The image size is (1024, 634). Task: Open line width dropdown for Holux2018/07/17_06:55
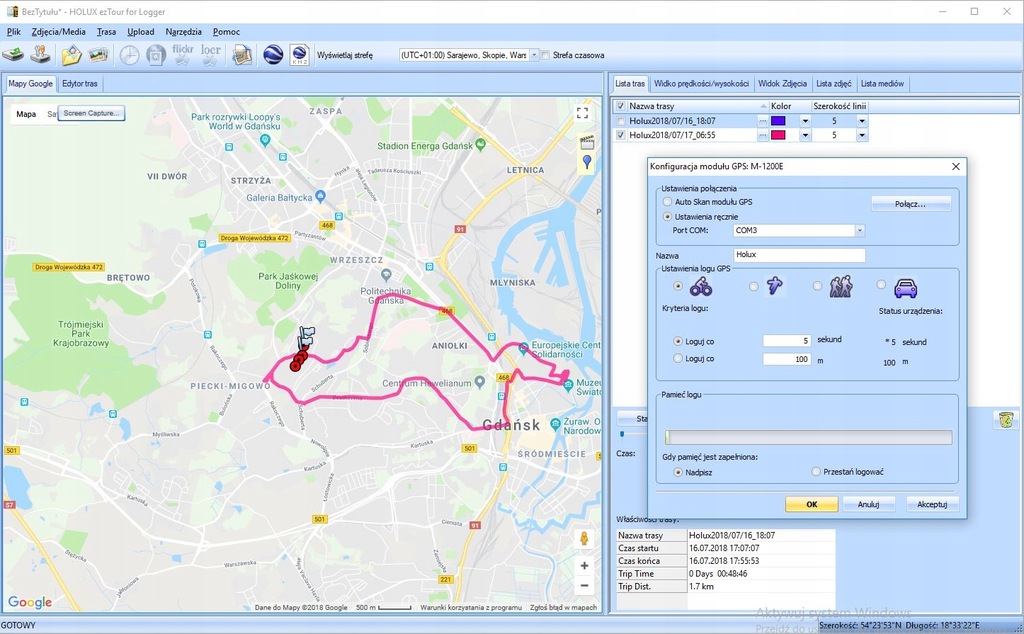pyautogui.click(x=862, y=135)
